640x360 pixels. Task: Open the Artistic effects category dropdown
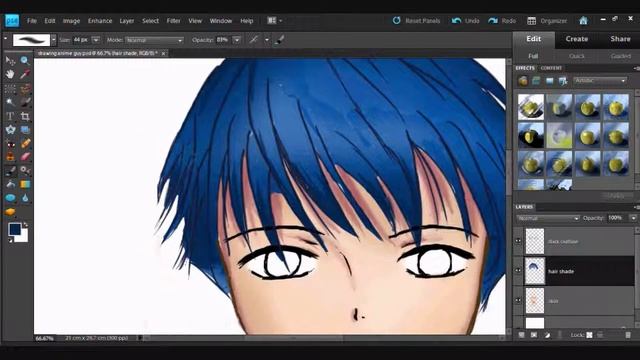600,81
